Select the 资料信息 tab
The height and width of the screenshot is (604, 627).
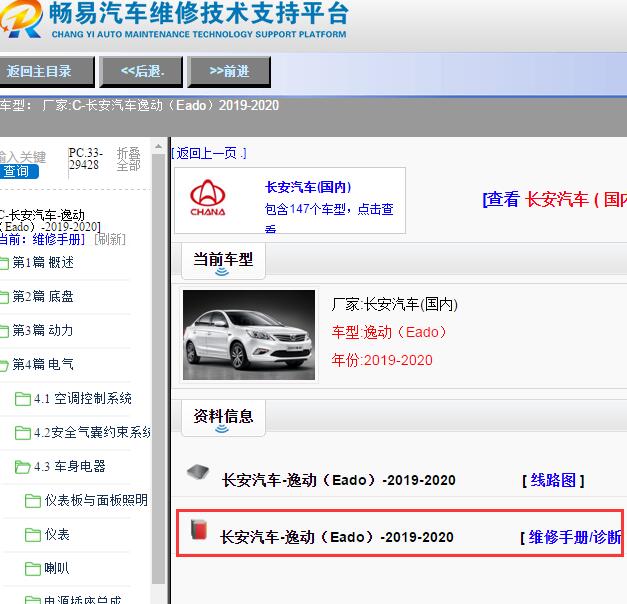223,418
